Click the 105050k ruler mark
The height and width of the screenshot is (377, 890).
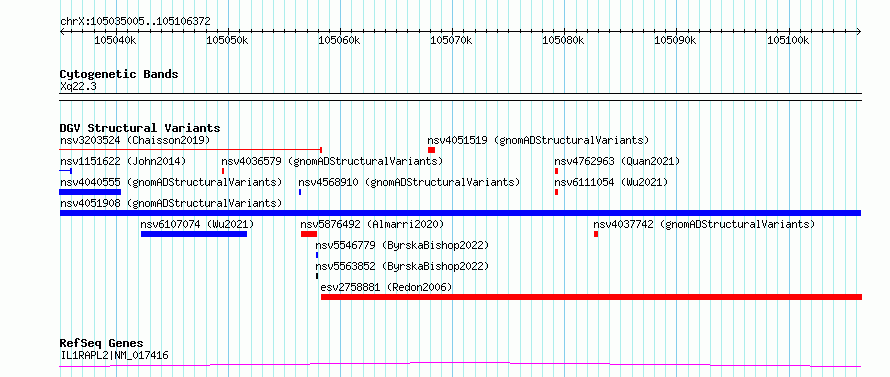(228, 41)
